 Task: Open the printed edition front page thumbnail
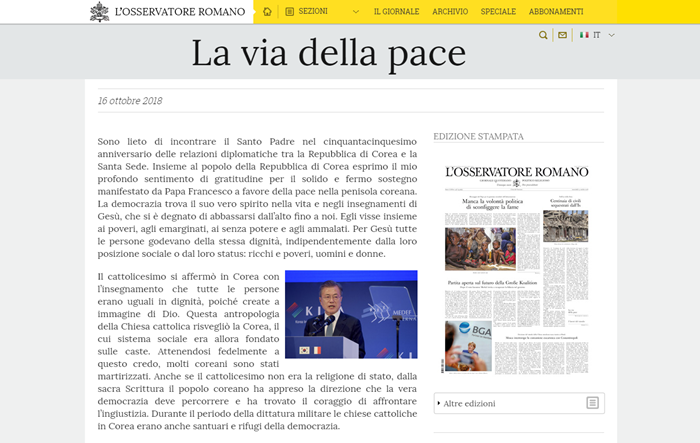(517, 269)
